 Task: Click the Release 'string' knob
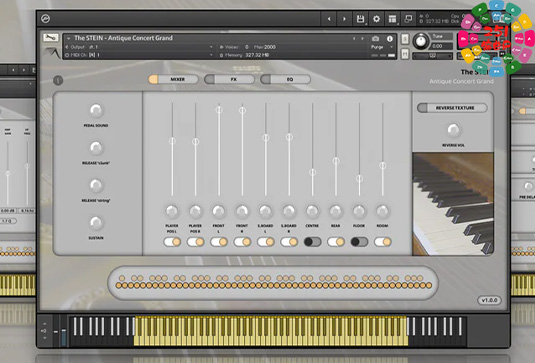[x=96, y=185]
